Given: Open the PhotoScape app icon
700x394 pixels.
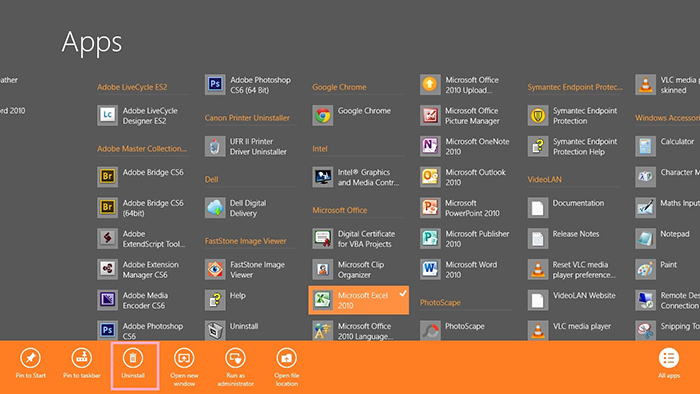Looking at the screenshot, I should (430, 330).
